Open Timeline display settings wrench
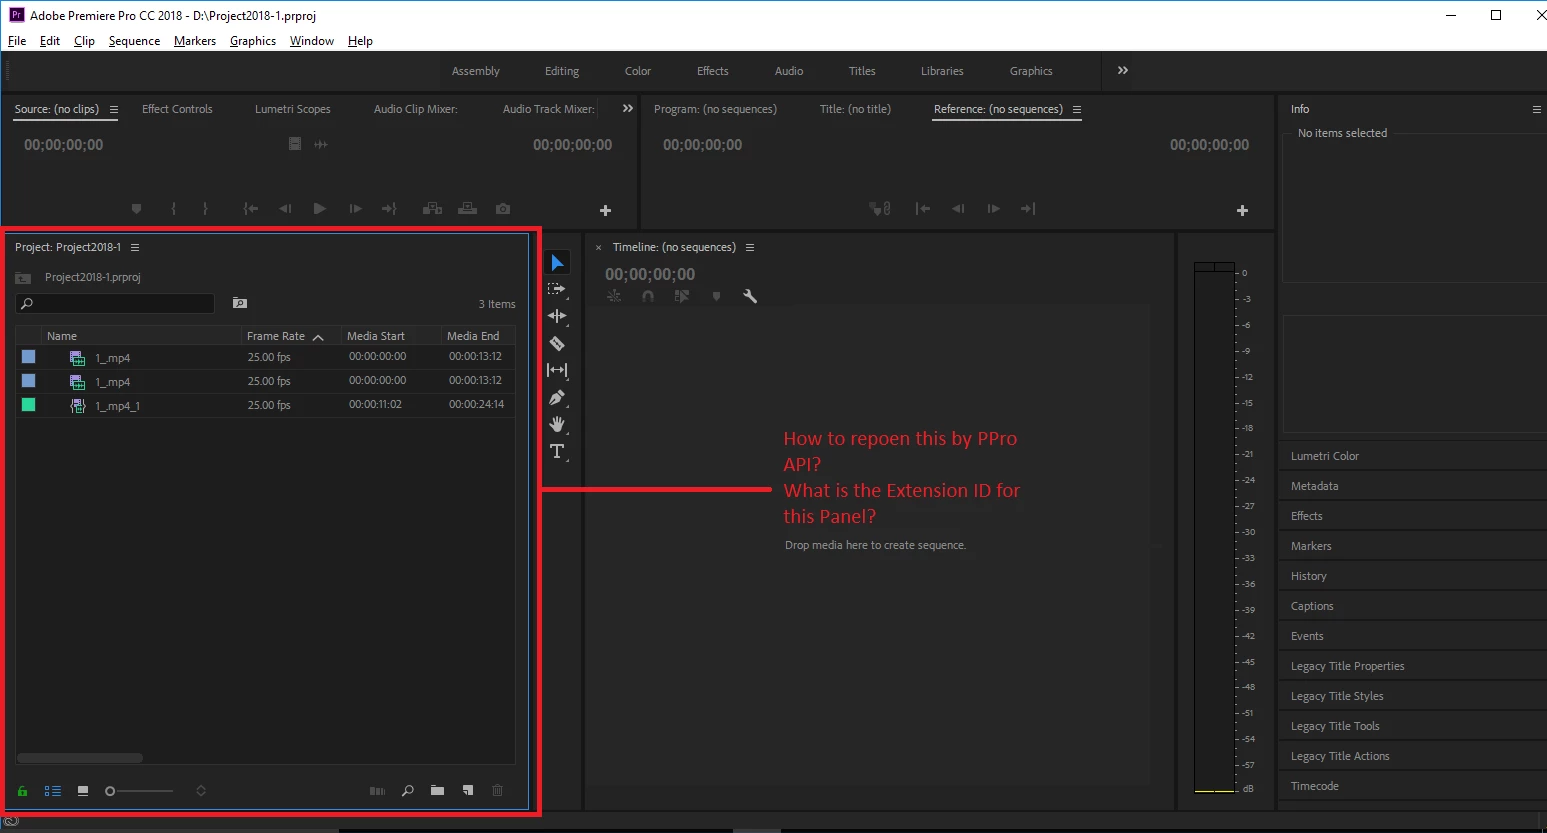Image resolution: width=1547 pixels, height=833 pixels. pos(750,296)
